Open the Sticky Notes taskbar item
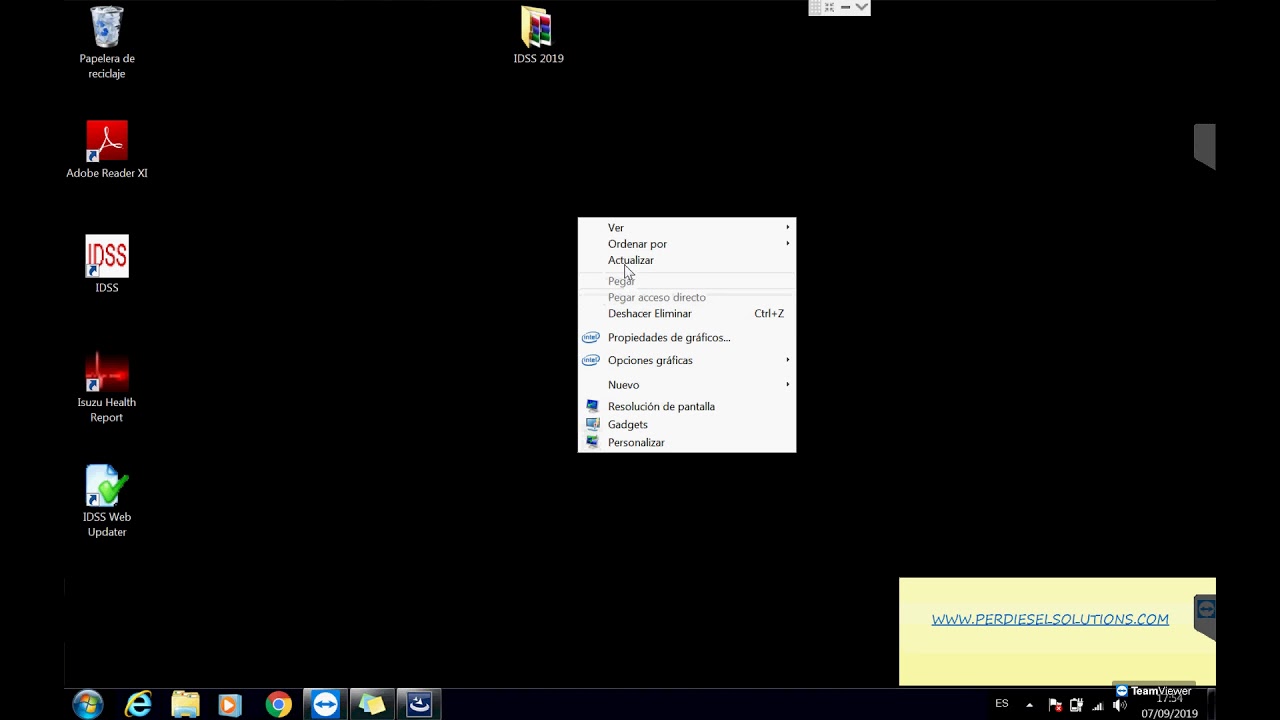 [x=372, y=704]
